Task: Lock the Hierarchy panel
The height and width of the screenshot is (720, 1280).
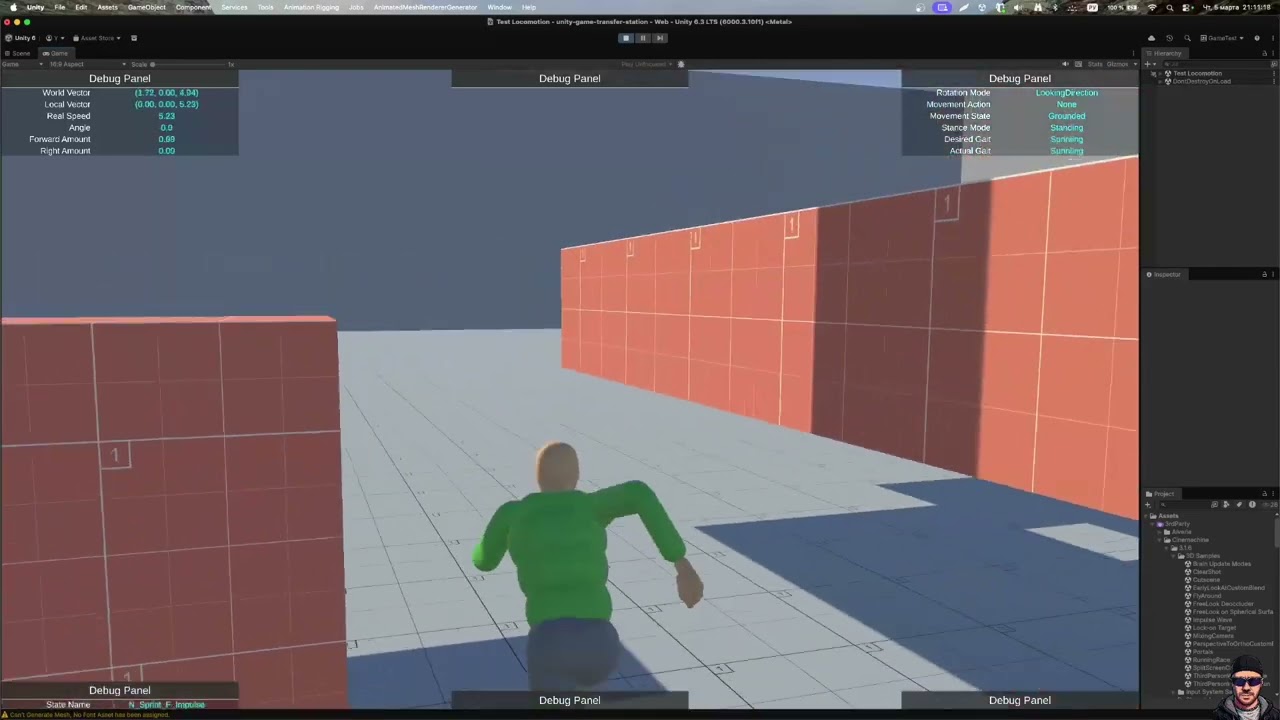Action: point(1264,53)
